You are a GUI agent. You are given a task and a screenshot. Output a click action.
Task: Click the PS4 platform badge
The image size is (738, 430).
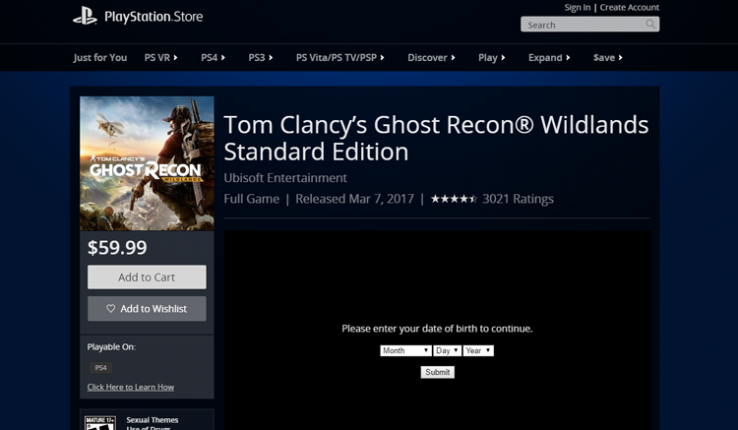(x=101, y=368)
